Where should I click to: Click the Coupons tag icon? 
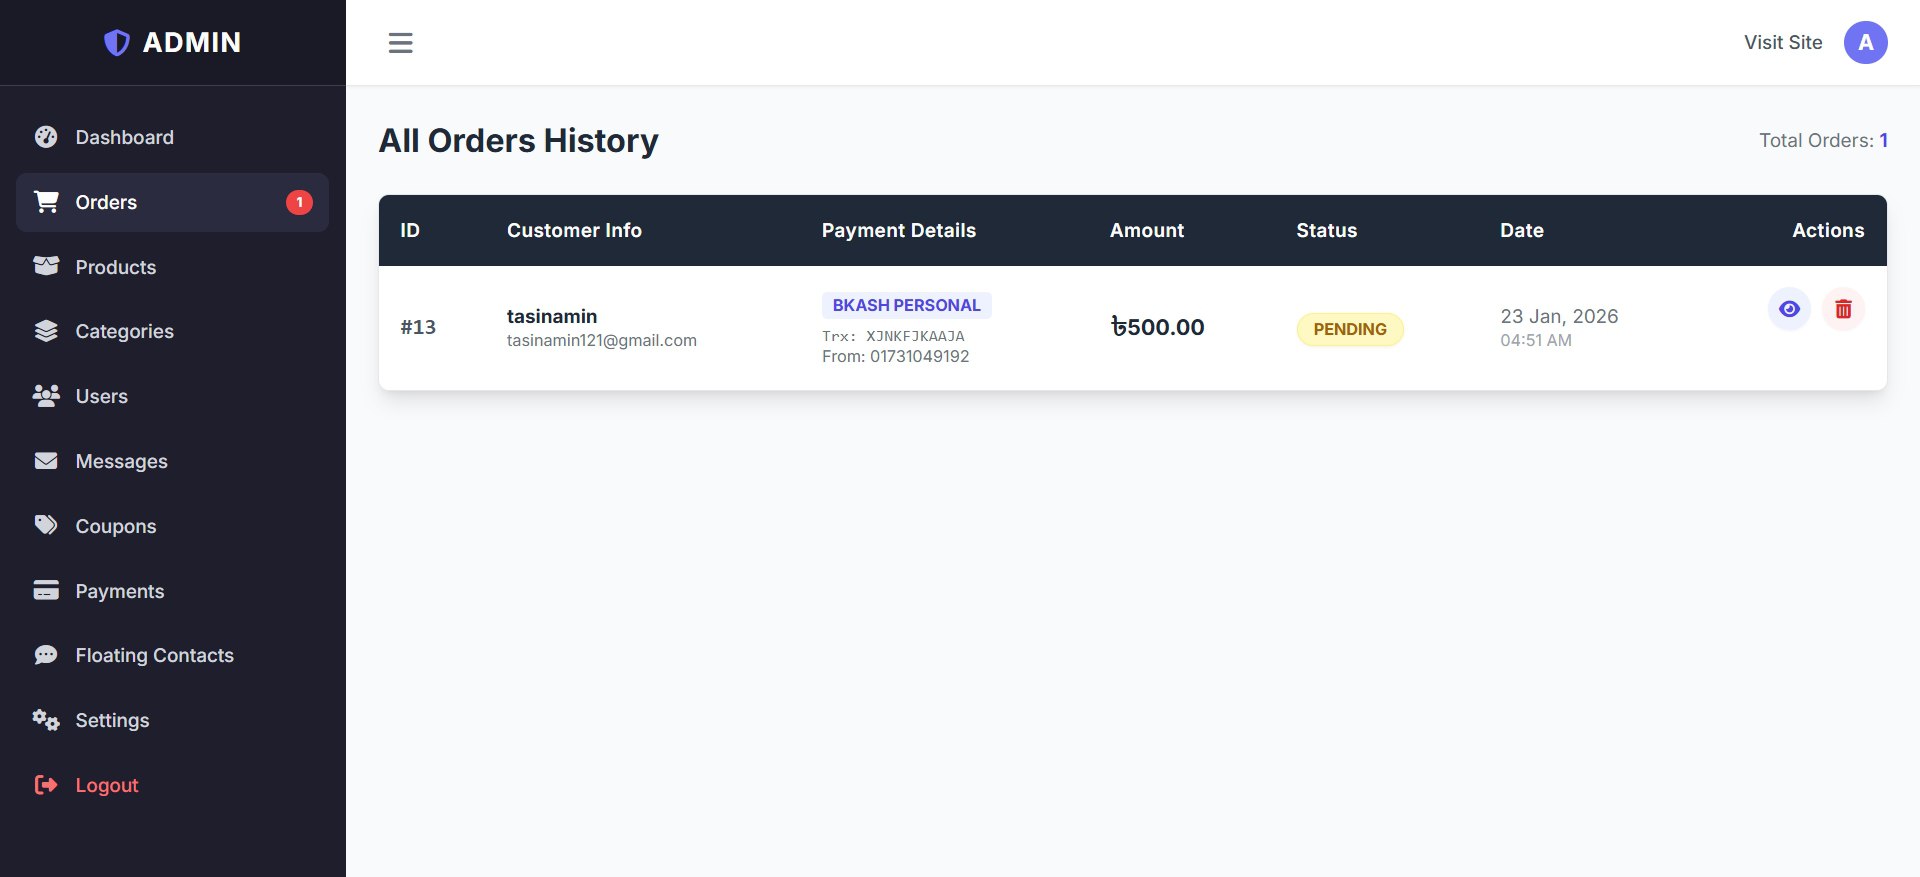(46, 525)
